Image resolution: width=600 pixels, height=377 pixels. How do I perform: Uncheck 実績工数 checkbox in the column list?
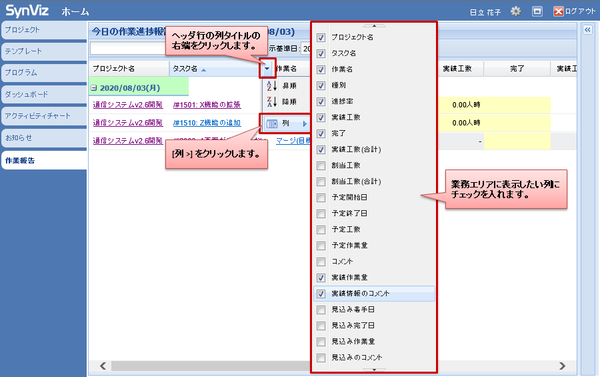(321, 118)
